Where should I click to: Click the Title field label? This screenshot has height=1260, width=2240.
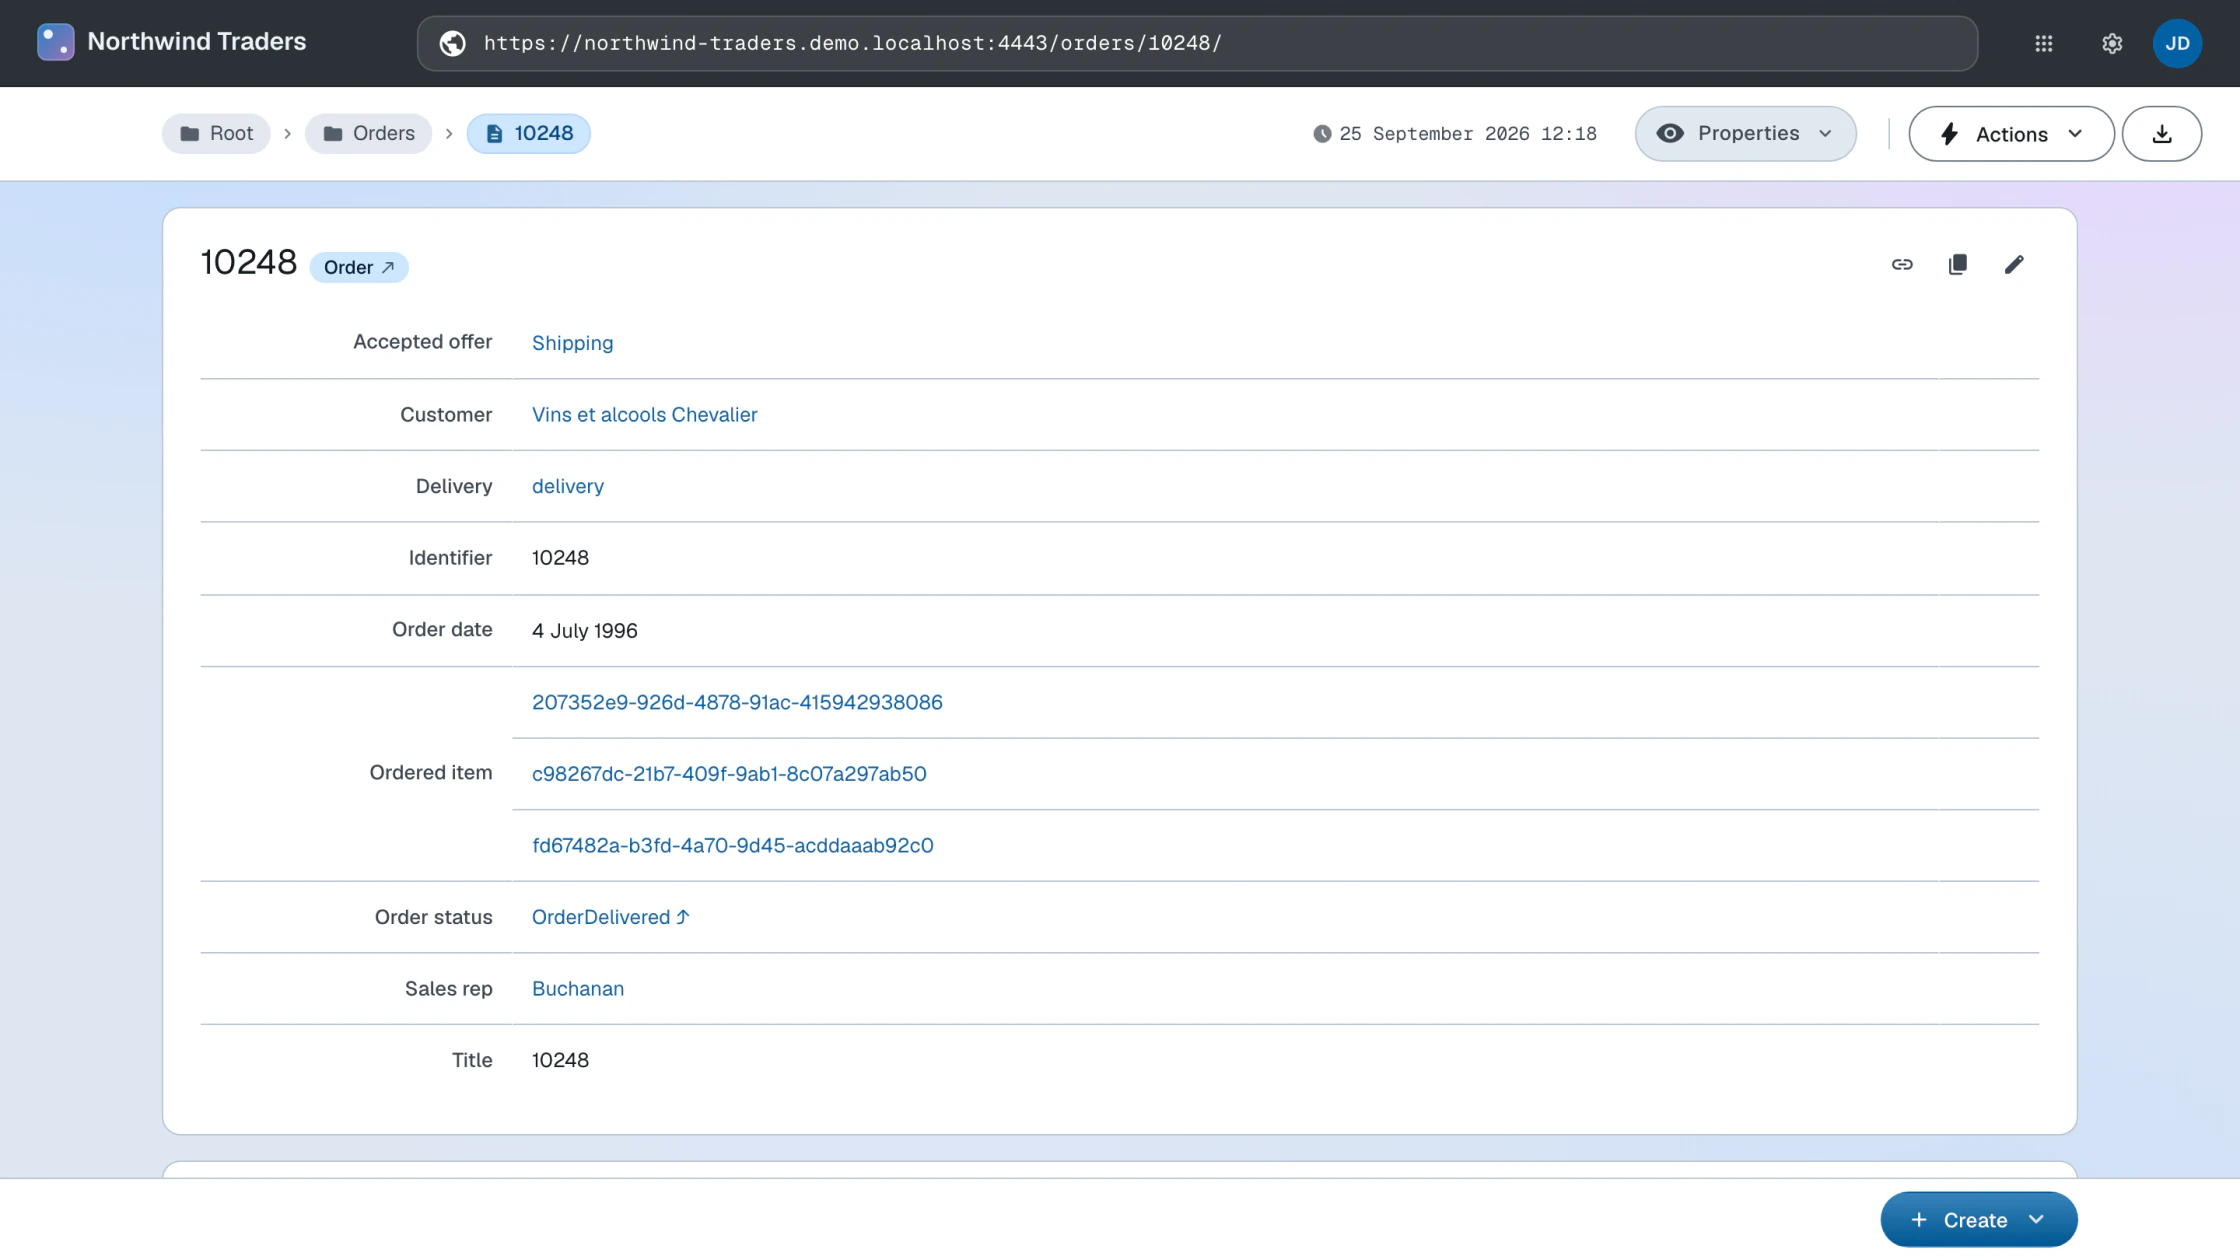pyautogui.click(x=472, y=1061)
